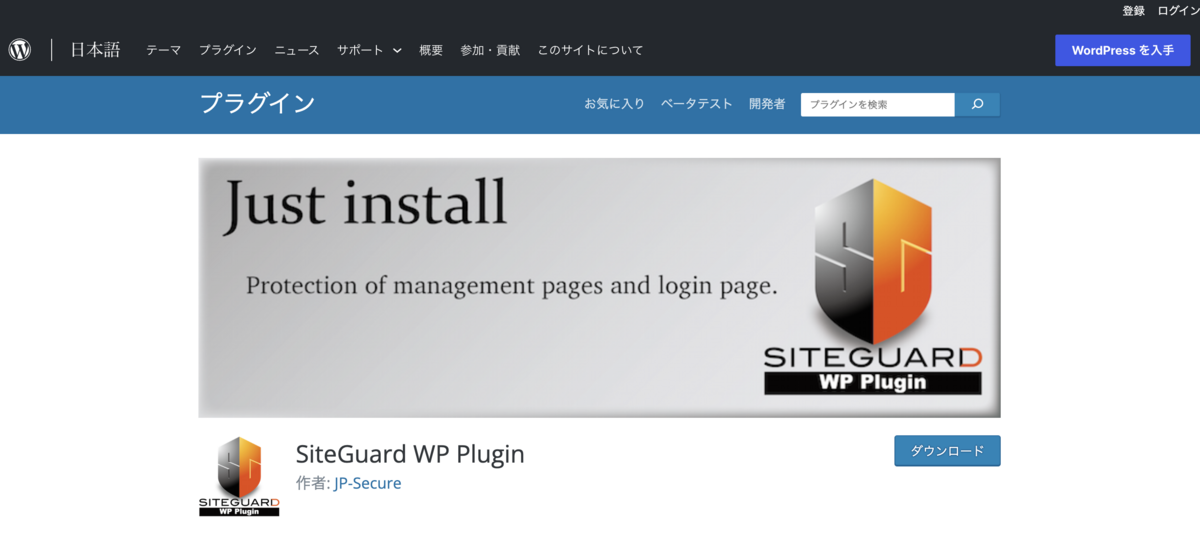
Task: Open the 開発者 link
Action: pyautogui.click(x=767, y=104)
